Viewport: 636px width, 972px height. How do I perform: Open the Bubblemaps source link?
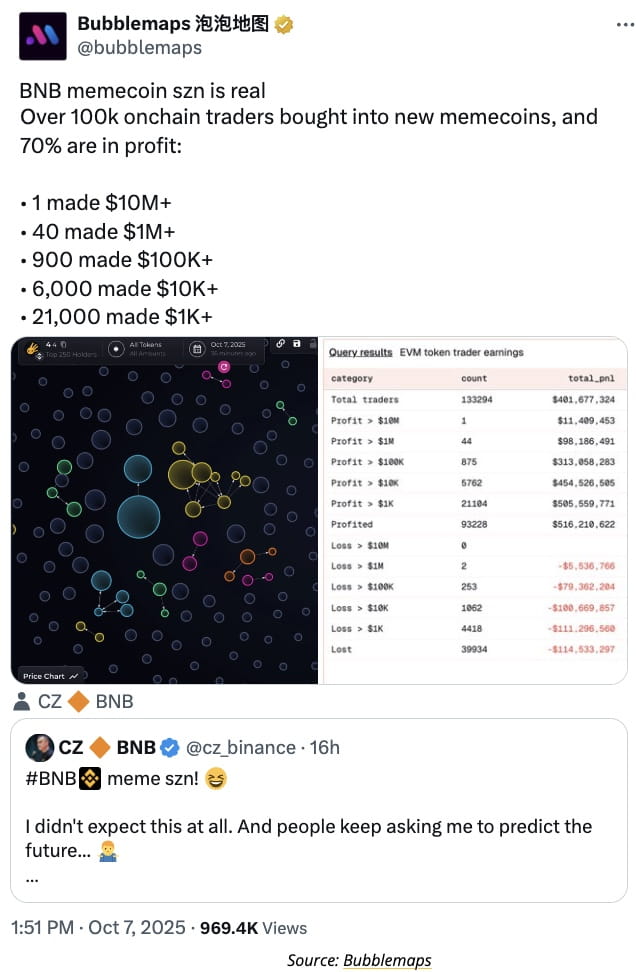point(387,960)
